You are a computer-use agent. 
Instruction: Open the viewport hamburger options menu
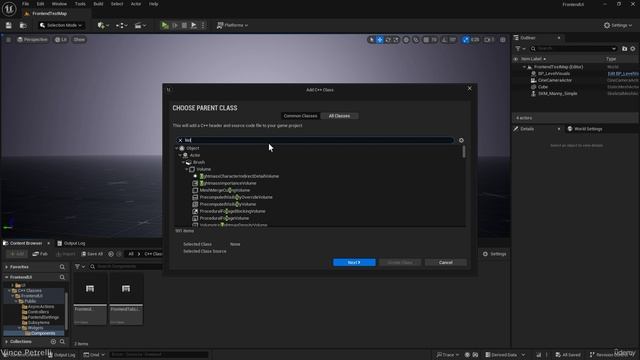coord(8,40)
